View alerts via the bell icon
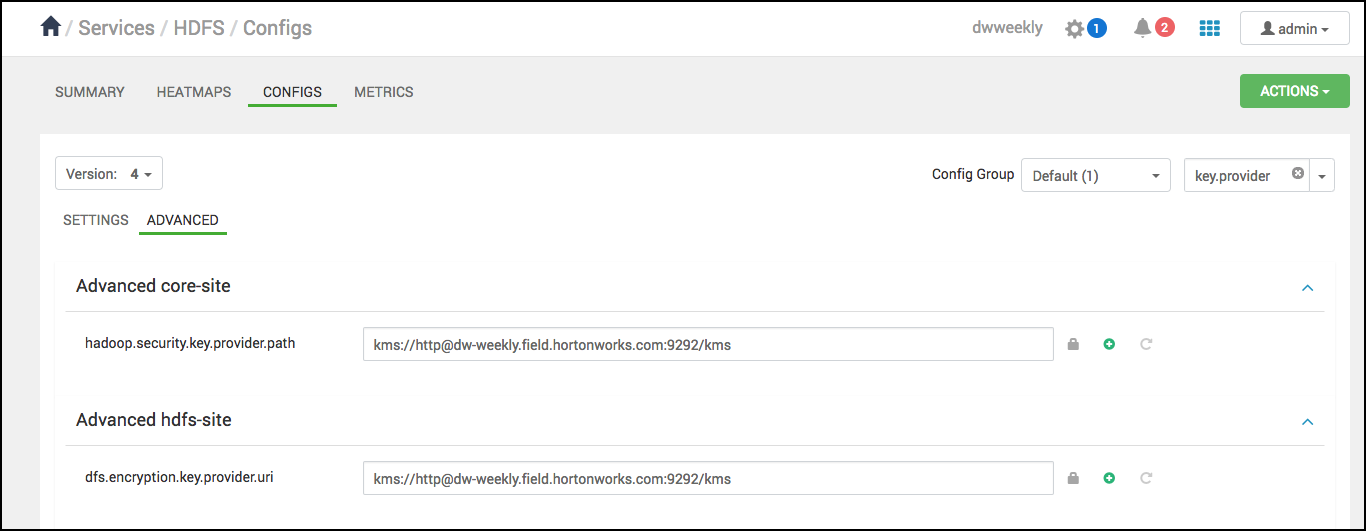Image resolution: width=1366 pixels, height=531 pixels. [x=1142, y=28]
